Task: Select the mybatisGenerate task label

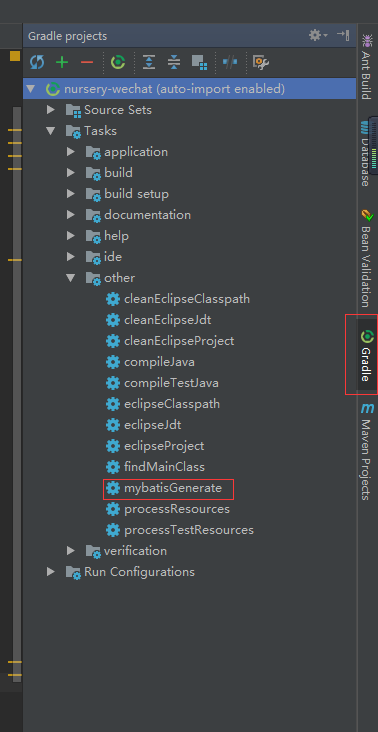Action: coord(173,488)
